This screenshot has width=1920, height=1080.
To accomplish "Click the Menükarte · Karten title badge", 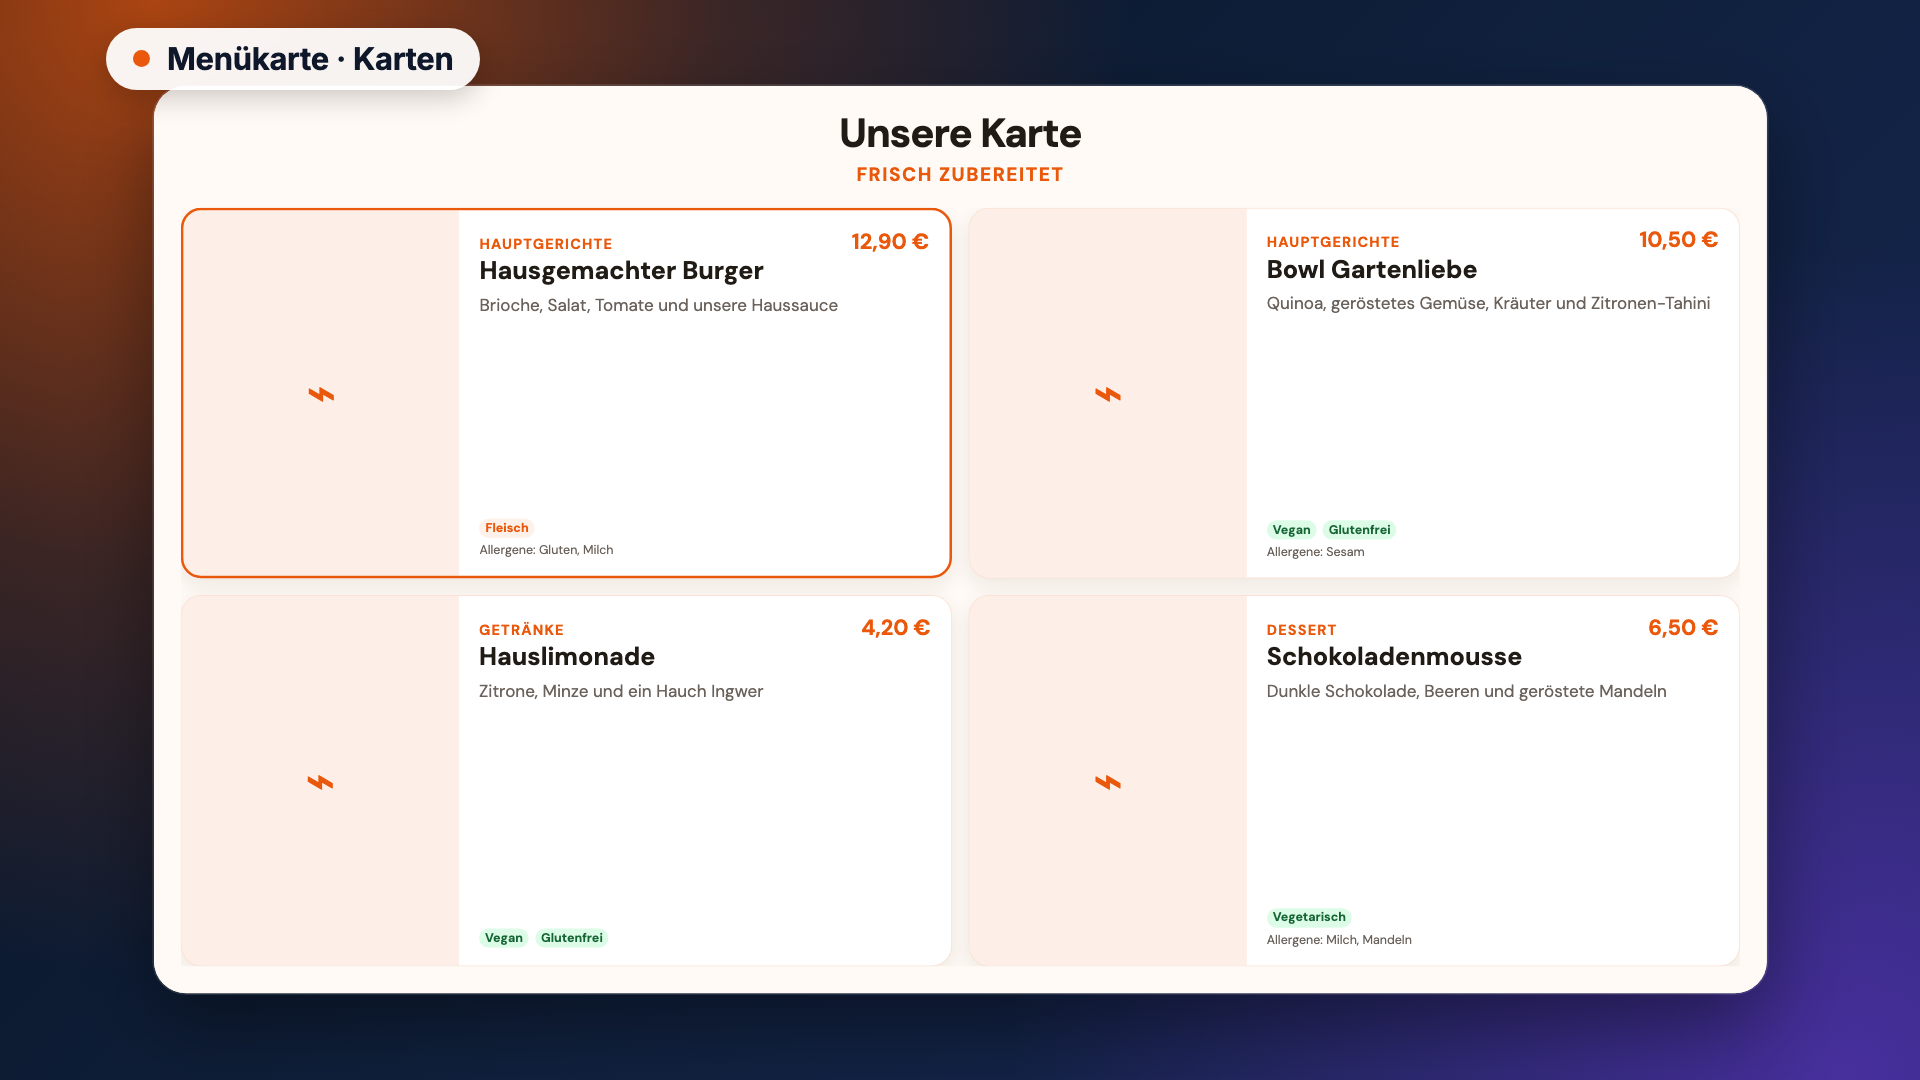I will click(293, 59).
